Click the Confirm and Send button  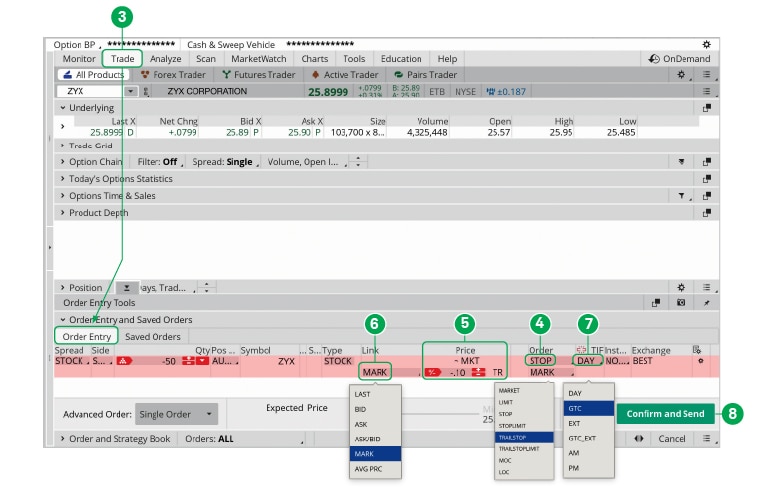pyautogui.click(x=666, y=414)
